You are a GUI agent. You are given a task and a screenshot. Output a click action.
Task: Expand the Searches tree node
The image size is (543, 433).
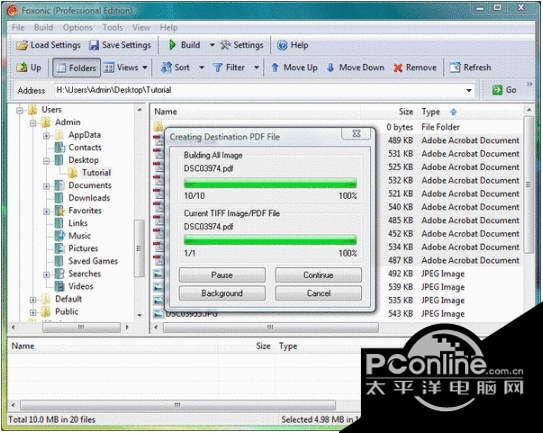(x=46, y=274)
